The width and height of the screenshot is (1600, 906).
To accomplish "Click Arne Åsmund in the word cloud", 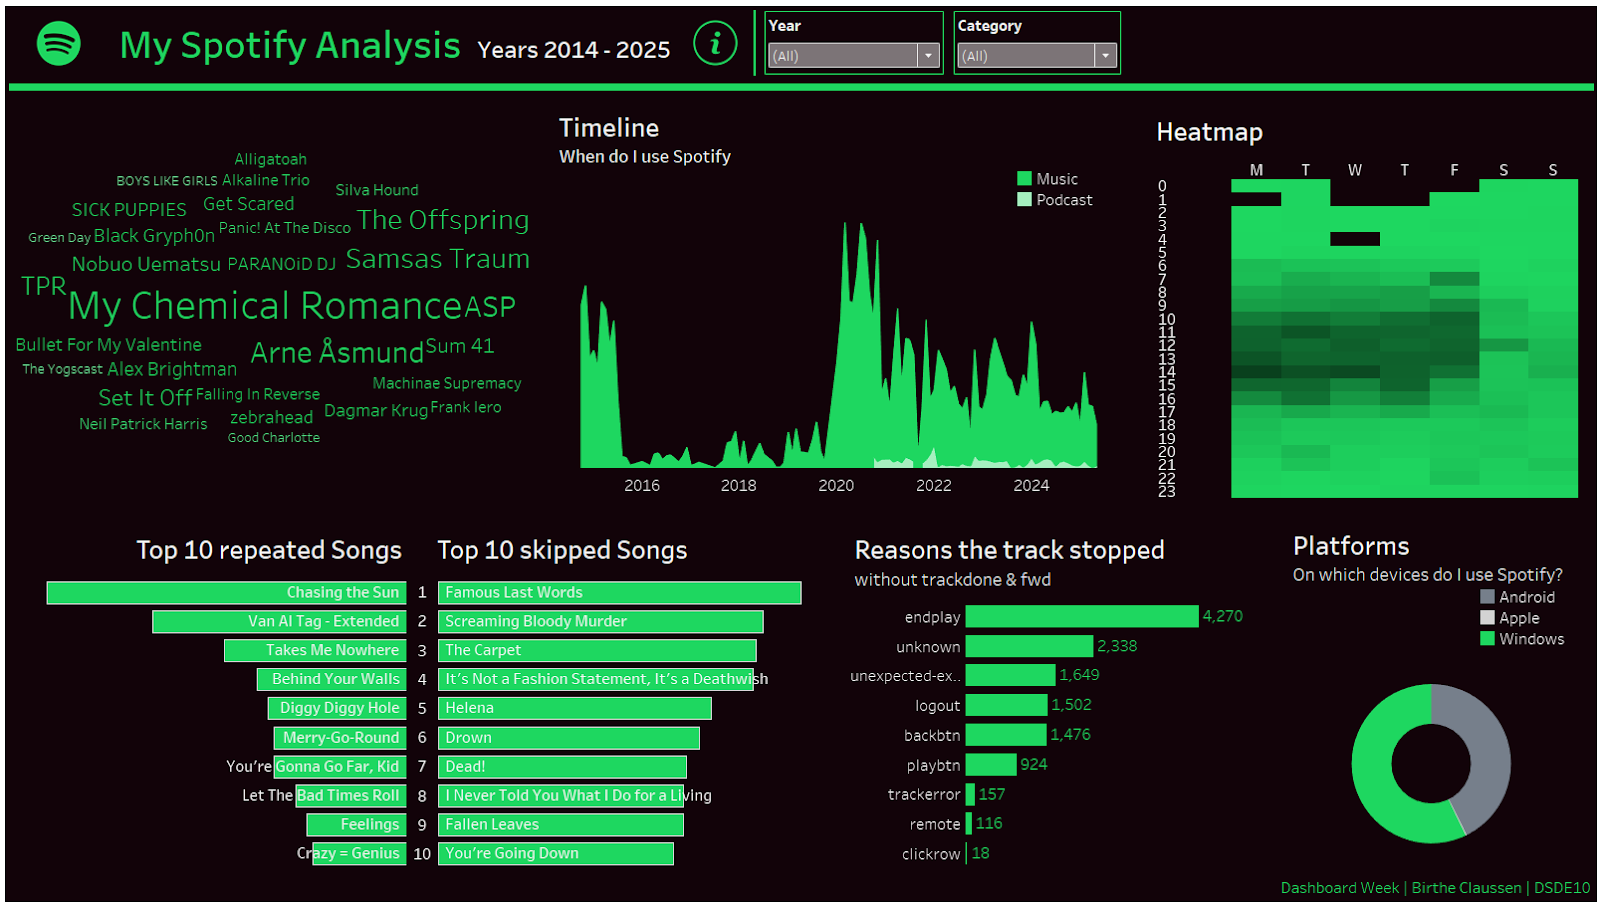I will pos(337,352).
